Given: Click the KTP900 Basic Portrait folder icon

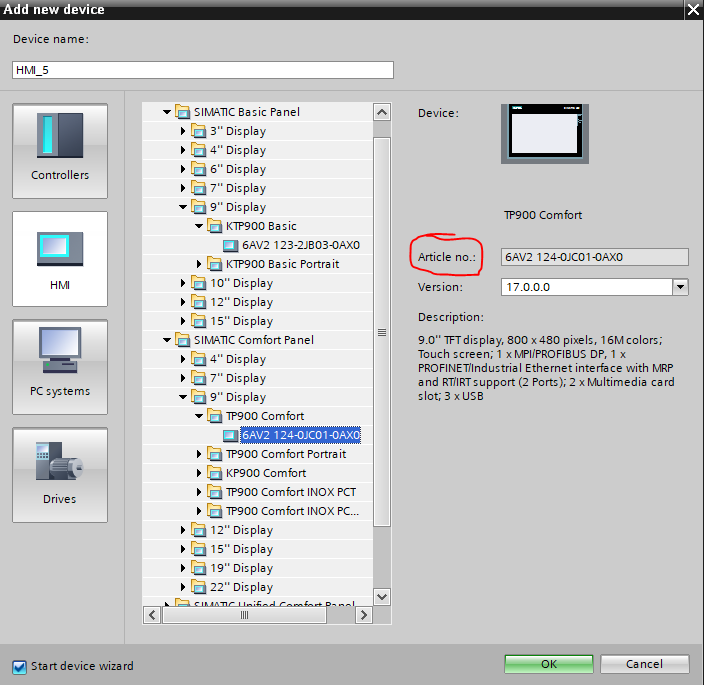Looking at the screenshot, I should (x=214, y=264).
